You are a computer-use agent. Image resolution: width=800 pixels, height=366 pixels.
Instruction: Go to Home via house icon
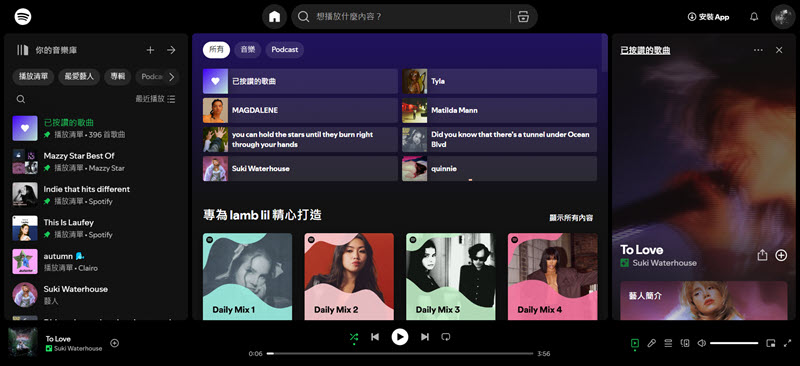click(274, 17)
